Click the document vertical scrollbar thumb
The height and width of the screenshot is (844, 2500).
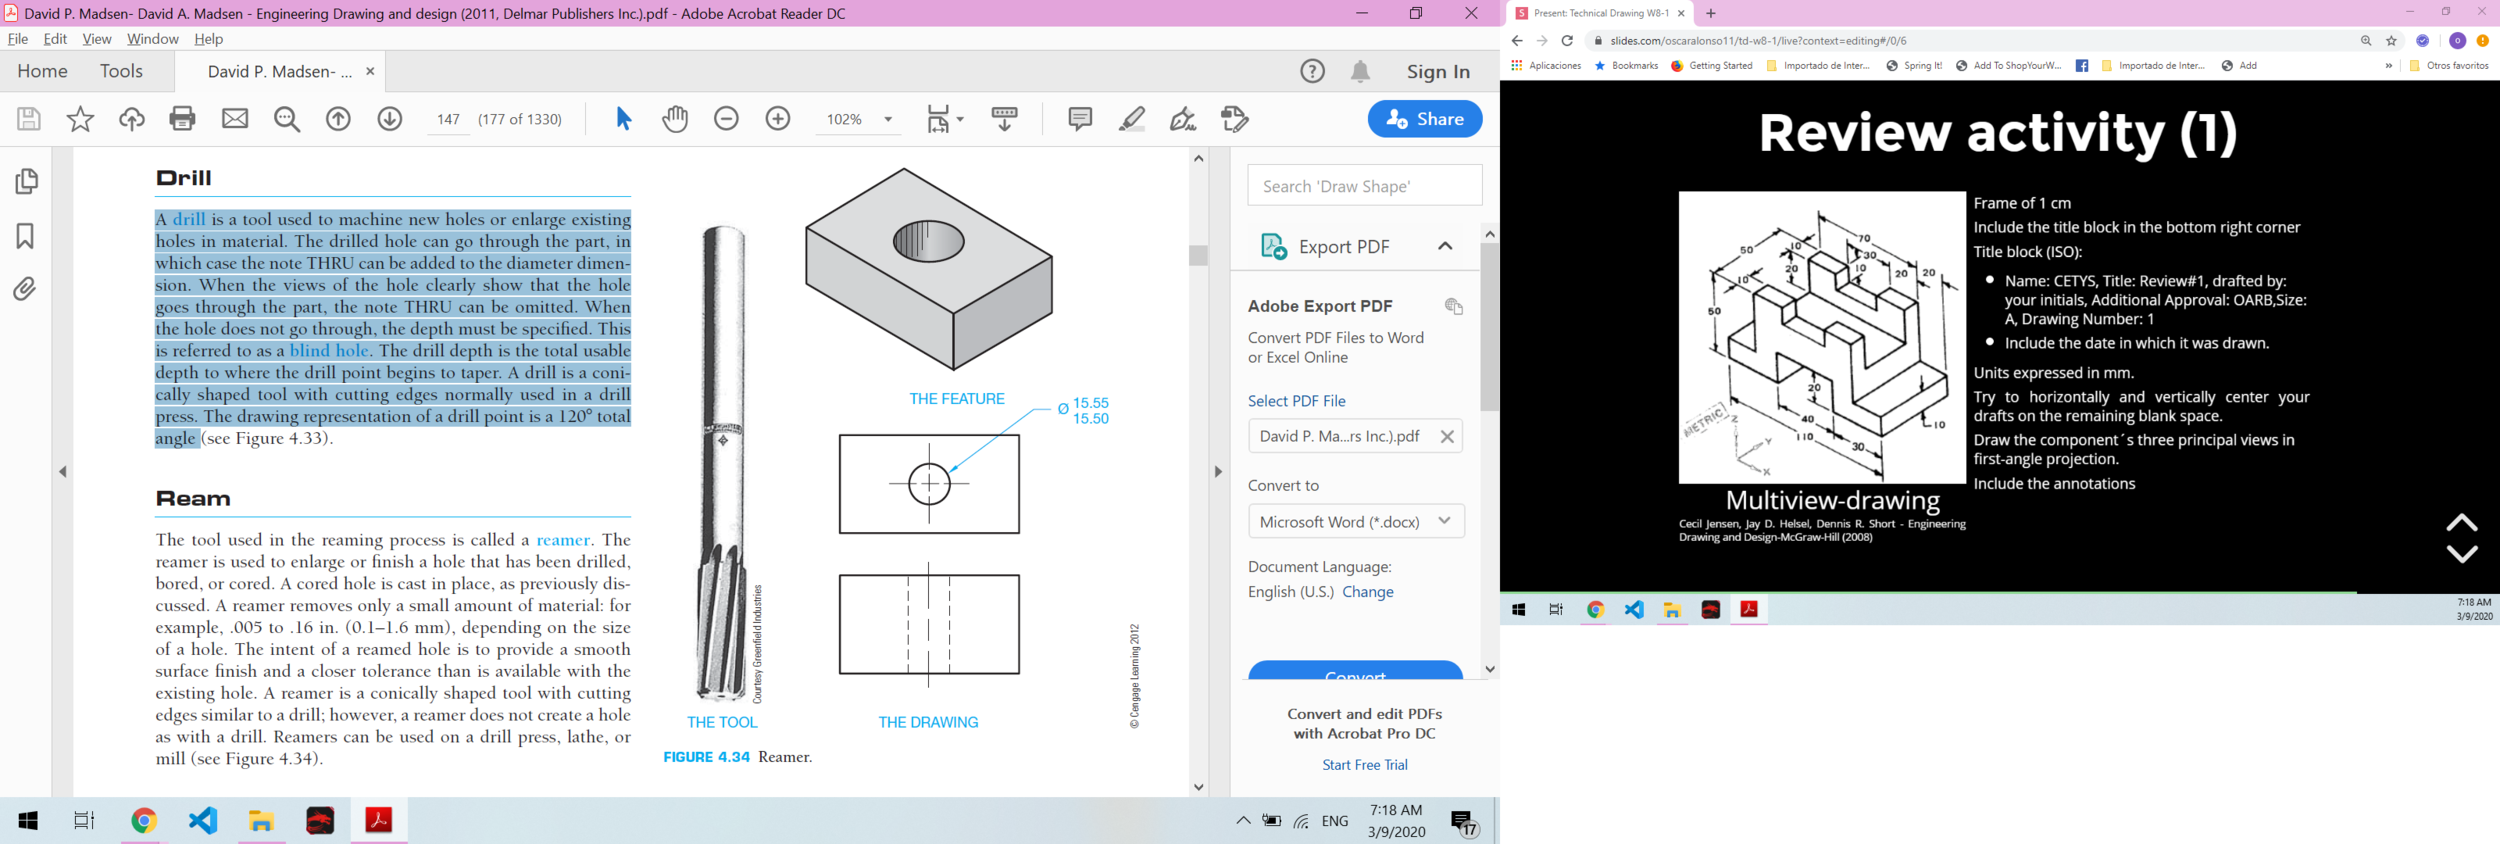1199,255
